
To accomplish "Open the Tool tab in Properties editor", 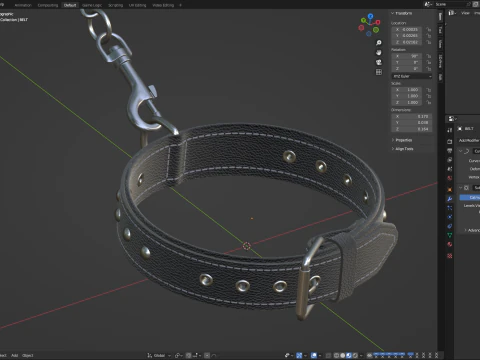I will click(450, 130).
